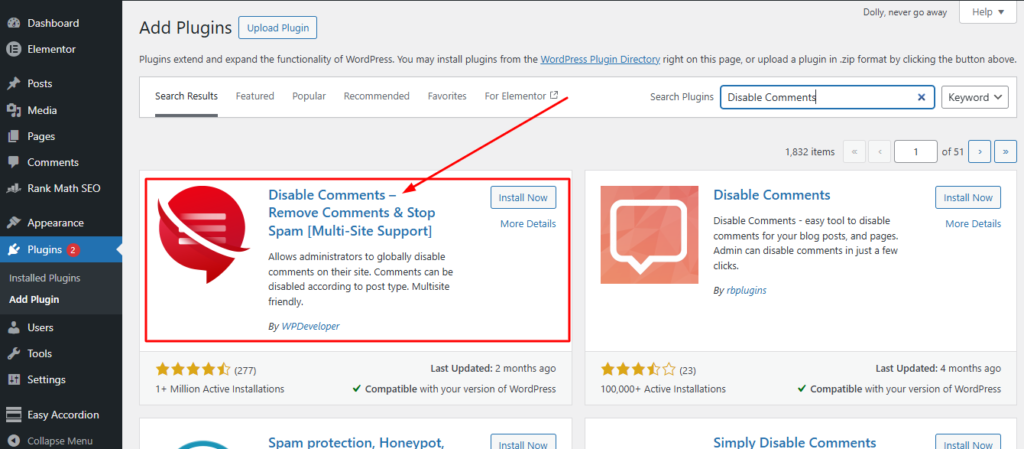Screen dimensions: 1024x449
Task: Open Disable Comments – Remove Comments title link
Action: point(352,213)
